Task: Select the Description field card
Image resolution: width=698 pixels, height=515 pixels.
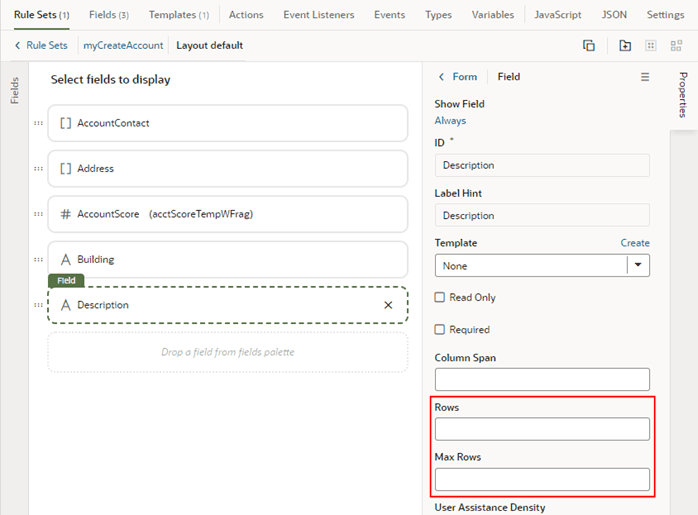Action: (x=227, y=305)
